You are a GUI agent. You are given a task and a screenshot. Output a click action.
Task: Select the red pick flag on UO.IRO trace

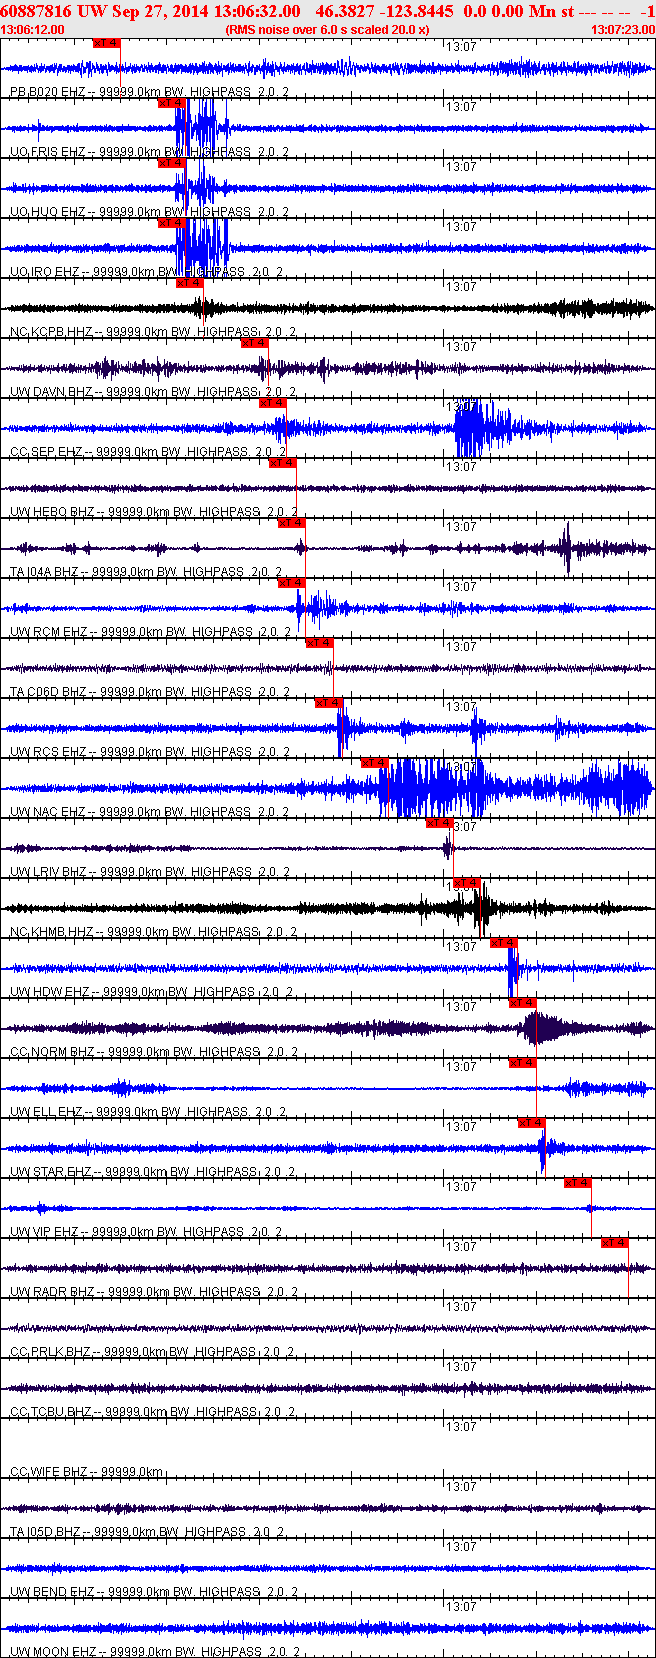(x=171, y=223)
